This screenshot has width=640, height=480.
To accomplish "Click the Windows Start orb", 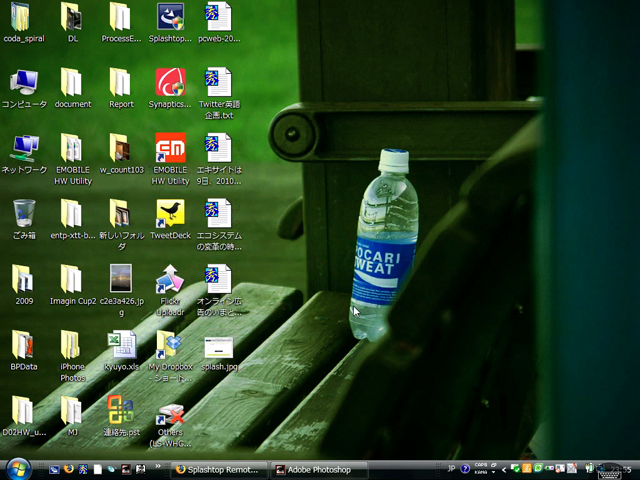I will click(x=18, y=469).
